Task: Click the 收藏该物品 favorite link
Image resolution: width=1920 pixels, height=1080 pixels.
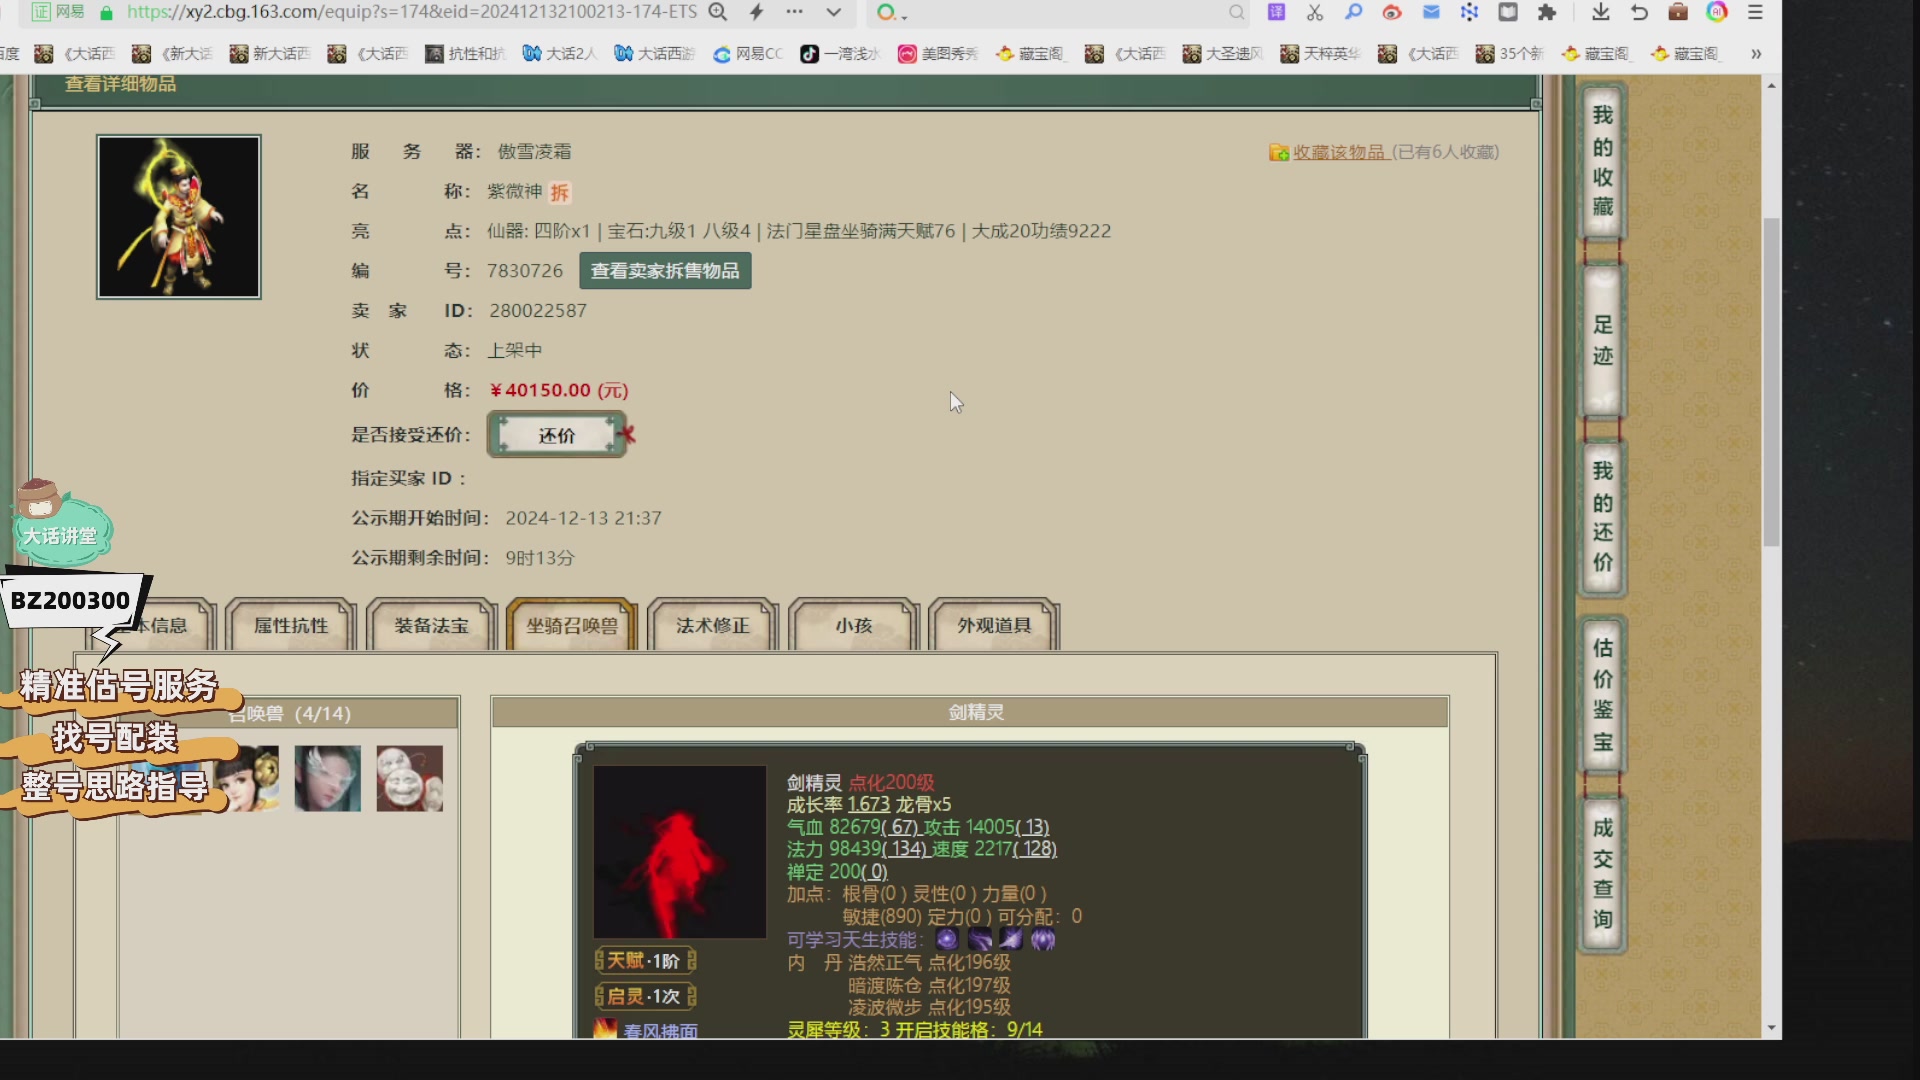Action: [1338, 152]
